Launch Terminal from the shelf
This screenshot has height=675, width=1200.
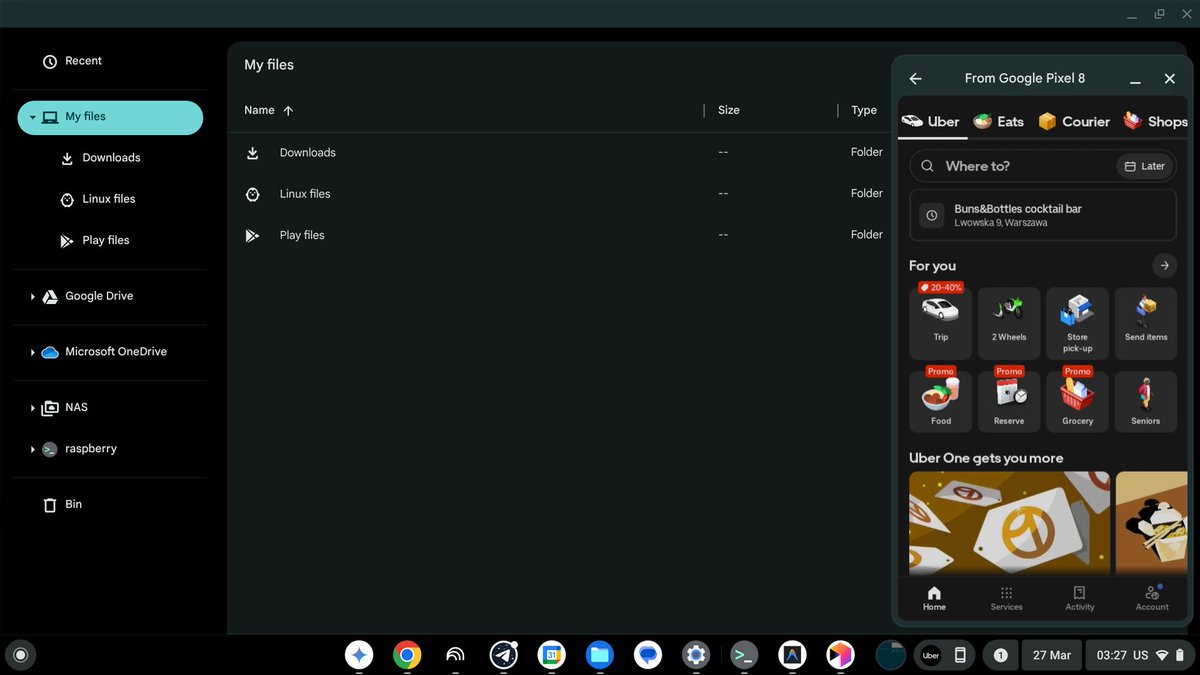coord(744,655)
